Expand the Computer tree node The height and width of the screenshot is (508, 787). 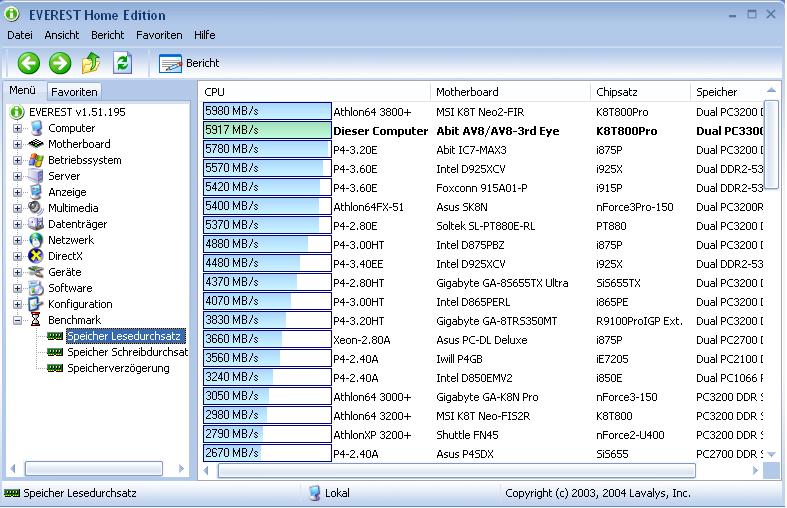(18, 129)
